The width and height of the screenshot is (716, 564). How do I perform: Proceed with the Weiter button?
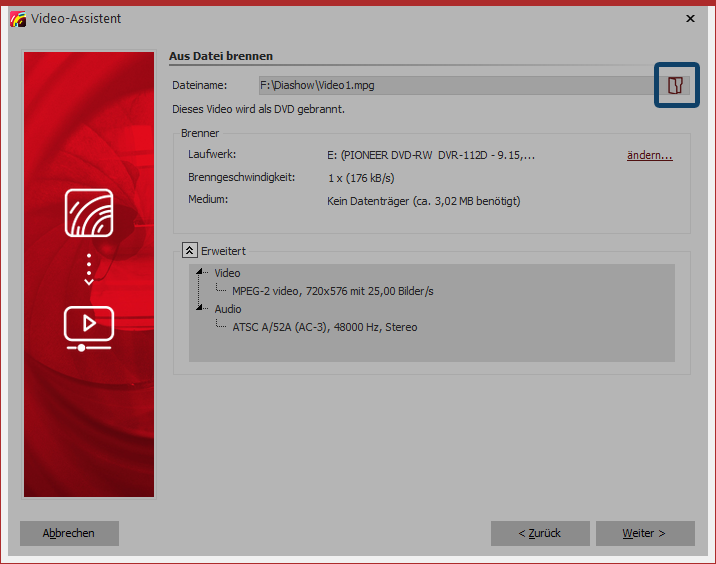coord(645,533)
